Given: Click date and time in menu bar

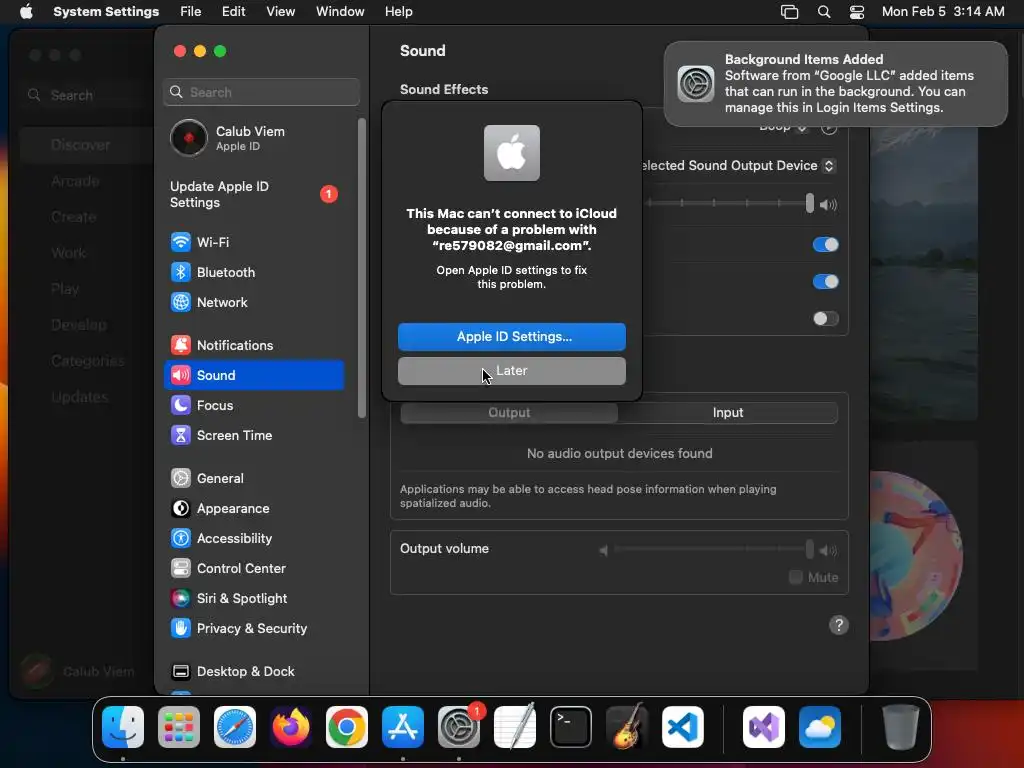Looking at the screenshot, I should pos(943,12).
